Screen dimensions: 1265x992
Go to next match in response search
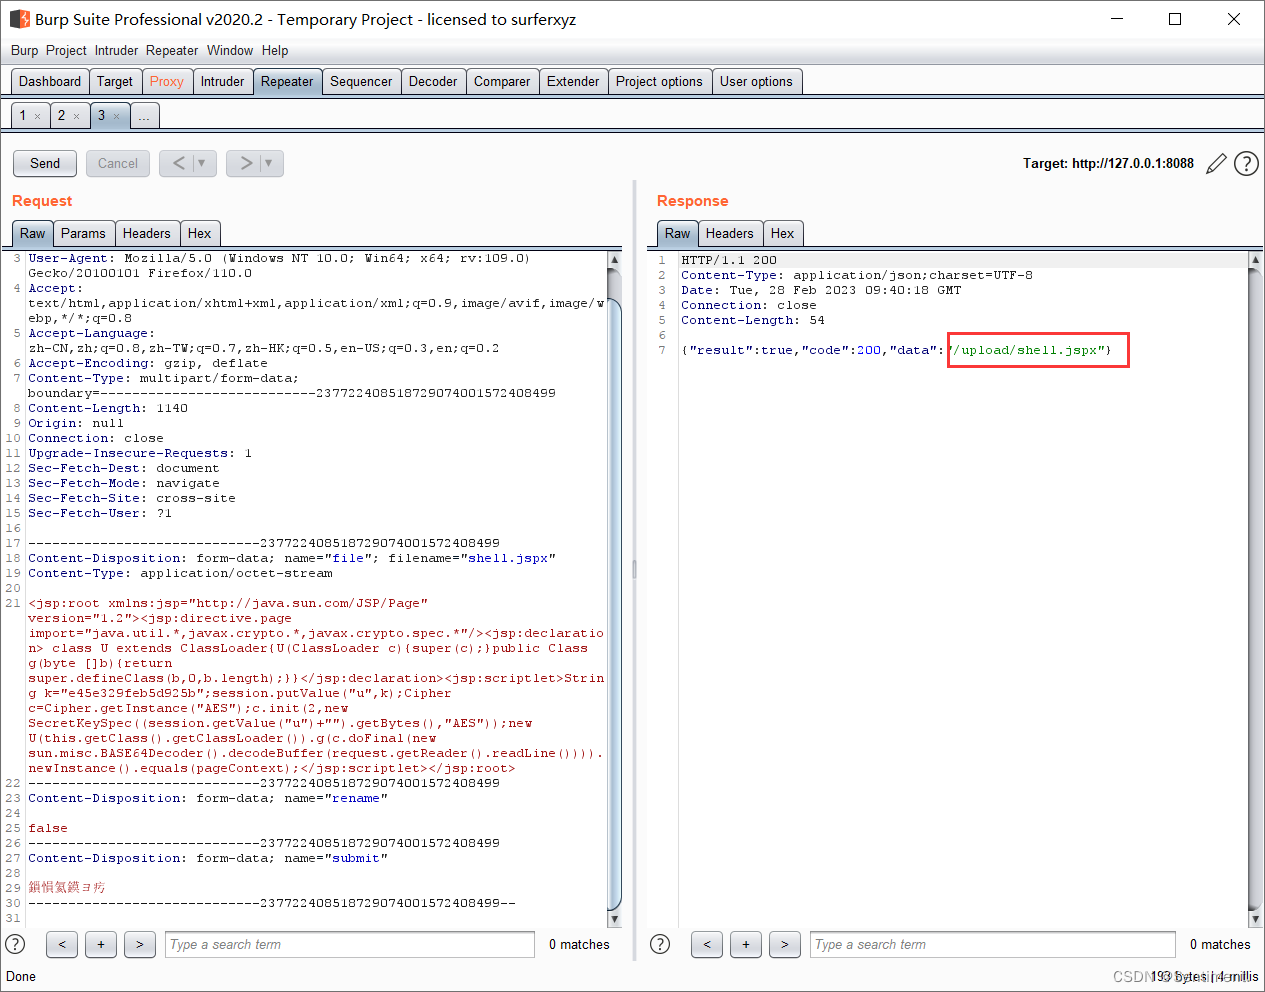pos(785,944)
